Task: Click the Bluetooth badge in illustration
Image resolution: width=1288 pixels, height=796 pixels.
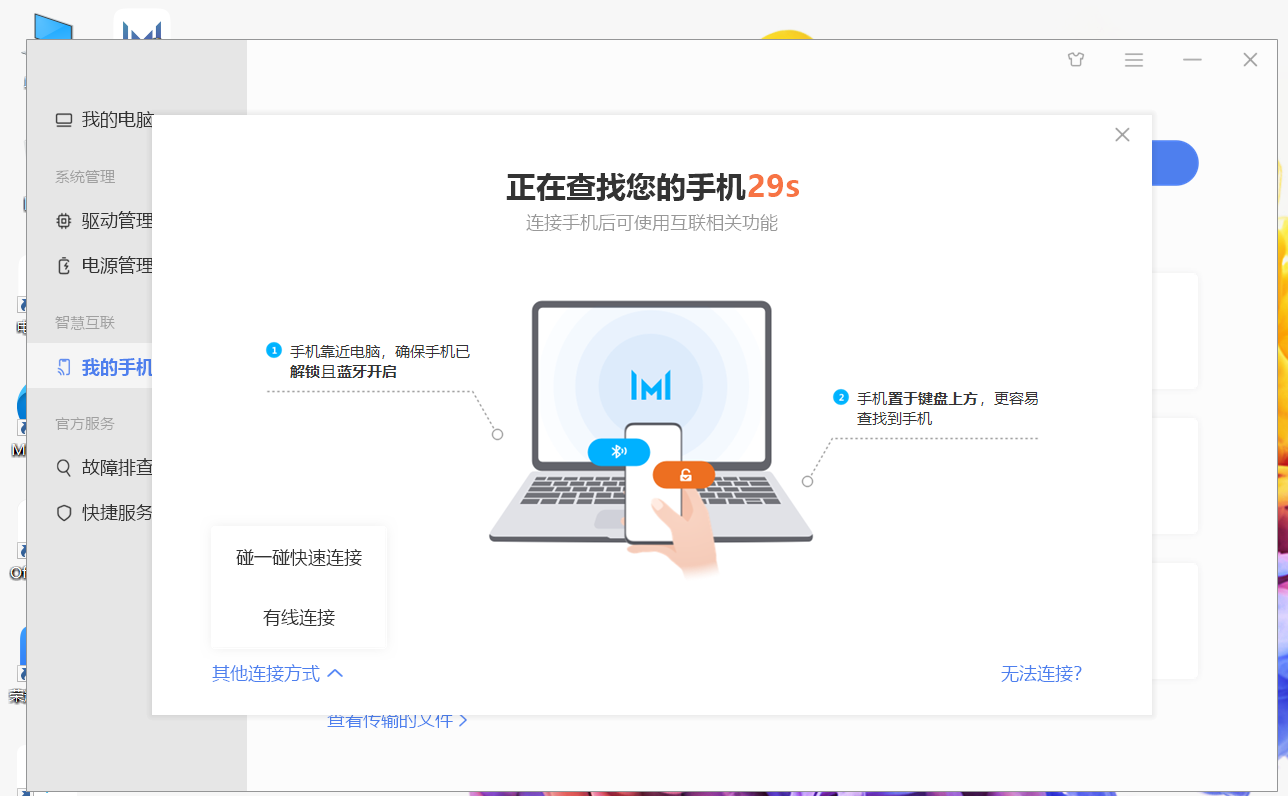Action: click(619, 452)
